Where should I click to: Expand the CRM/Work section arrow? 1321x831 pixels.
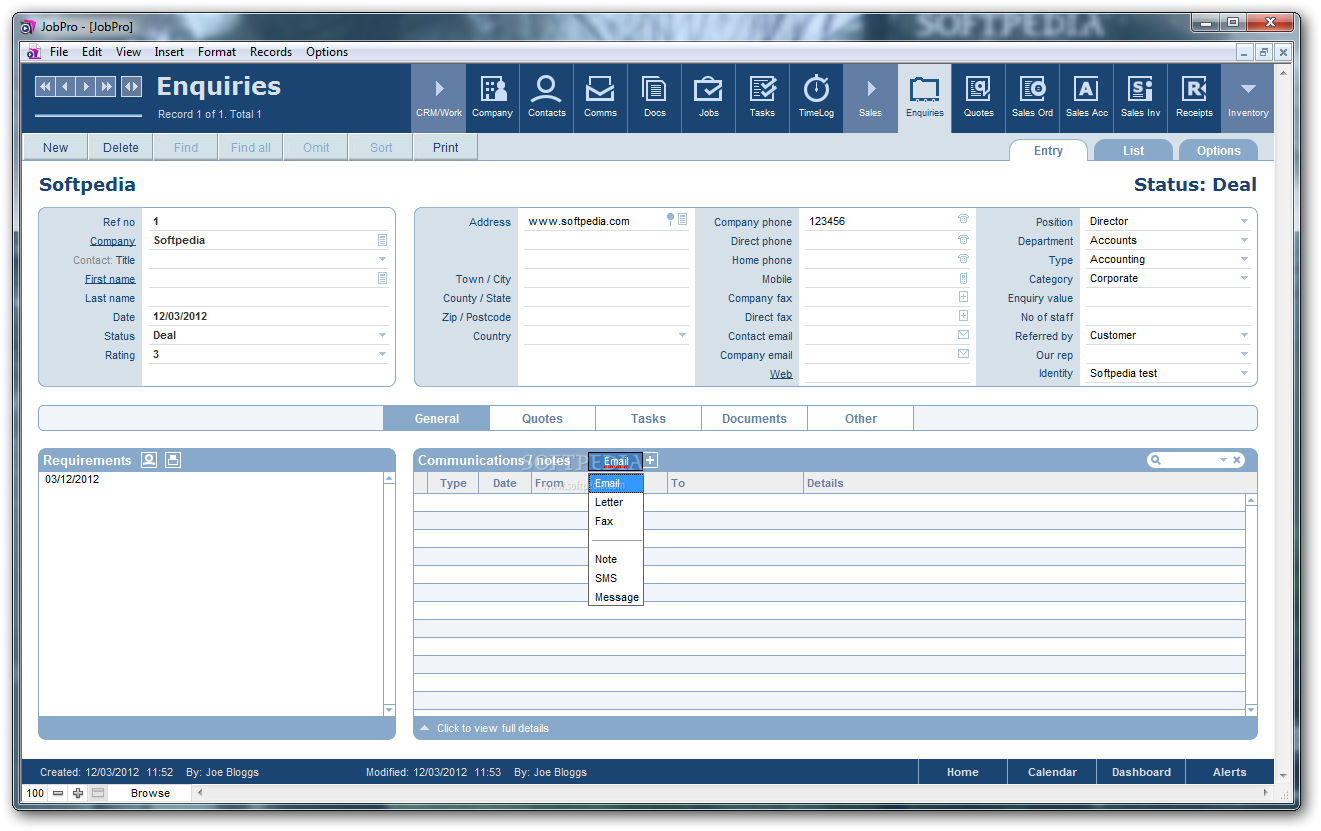pyautogui.click(x=439, y=89)
